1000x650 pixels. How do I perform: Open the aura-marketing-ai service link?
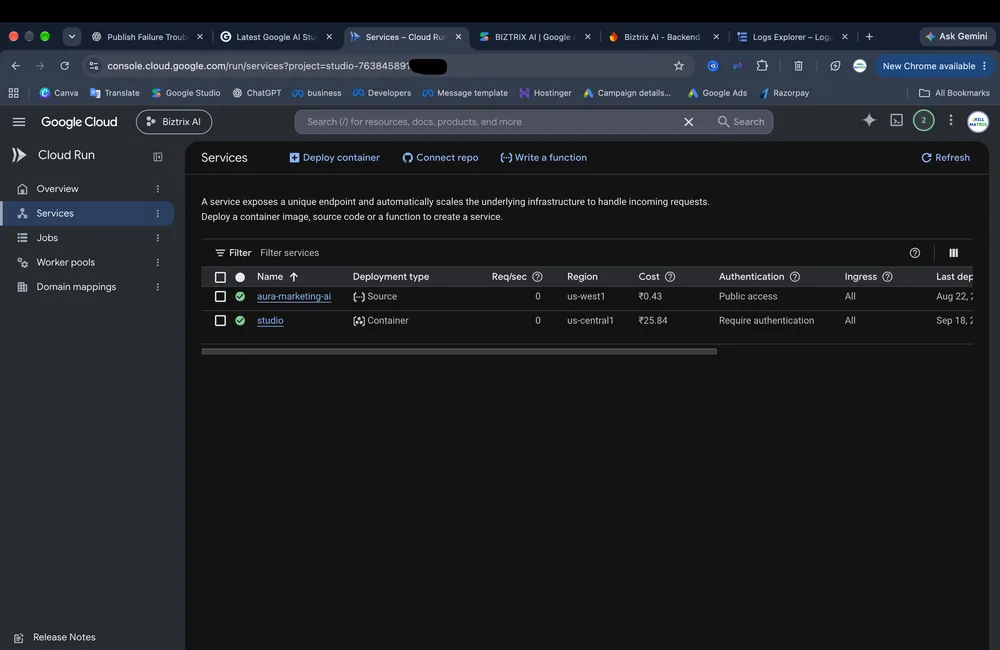[x=294, y=297]
